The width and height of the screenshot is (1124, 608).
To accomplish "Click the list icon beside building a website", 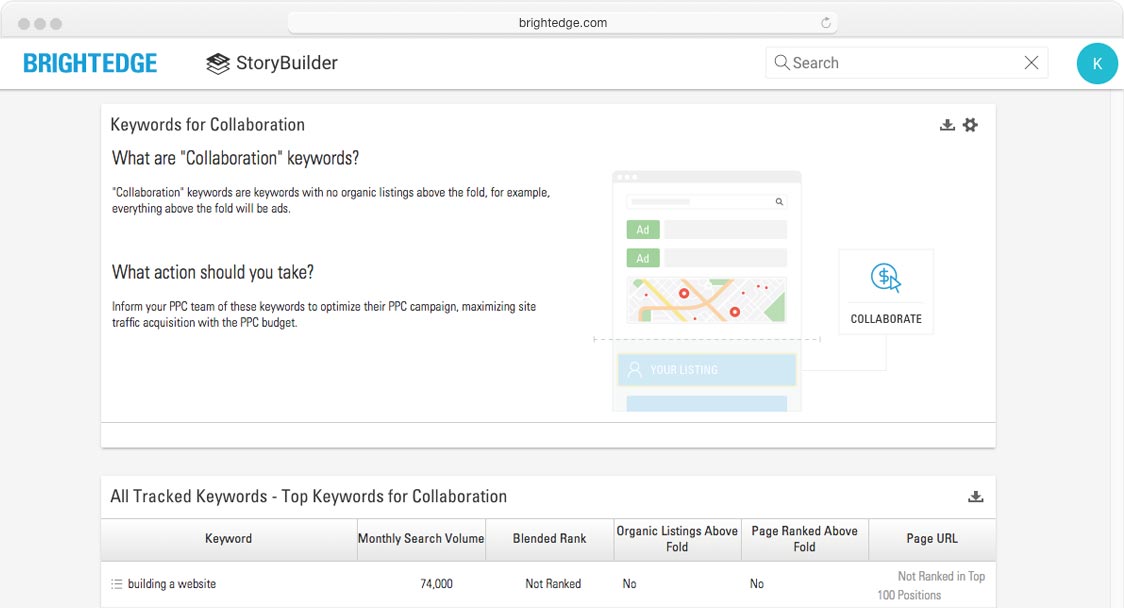I will [116, 584].
